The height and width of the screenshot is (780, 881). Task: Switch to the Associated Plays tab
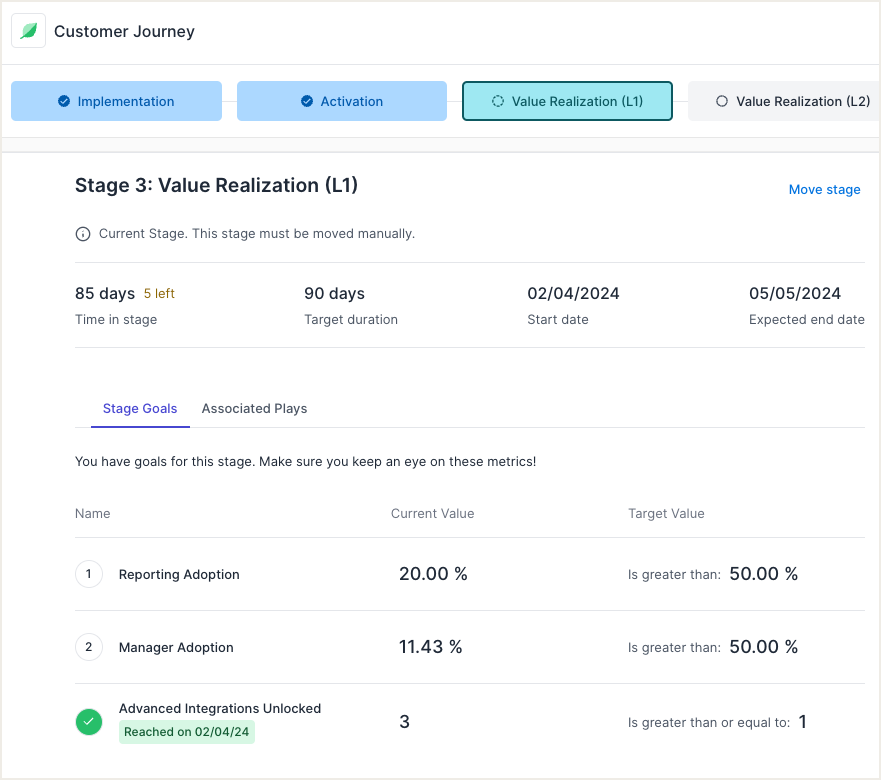click(254, 408)
